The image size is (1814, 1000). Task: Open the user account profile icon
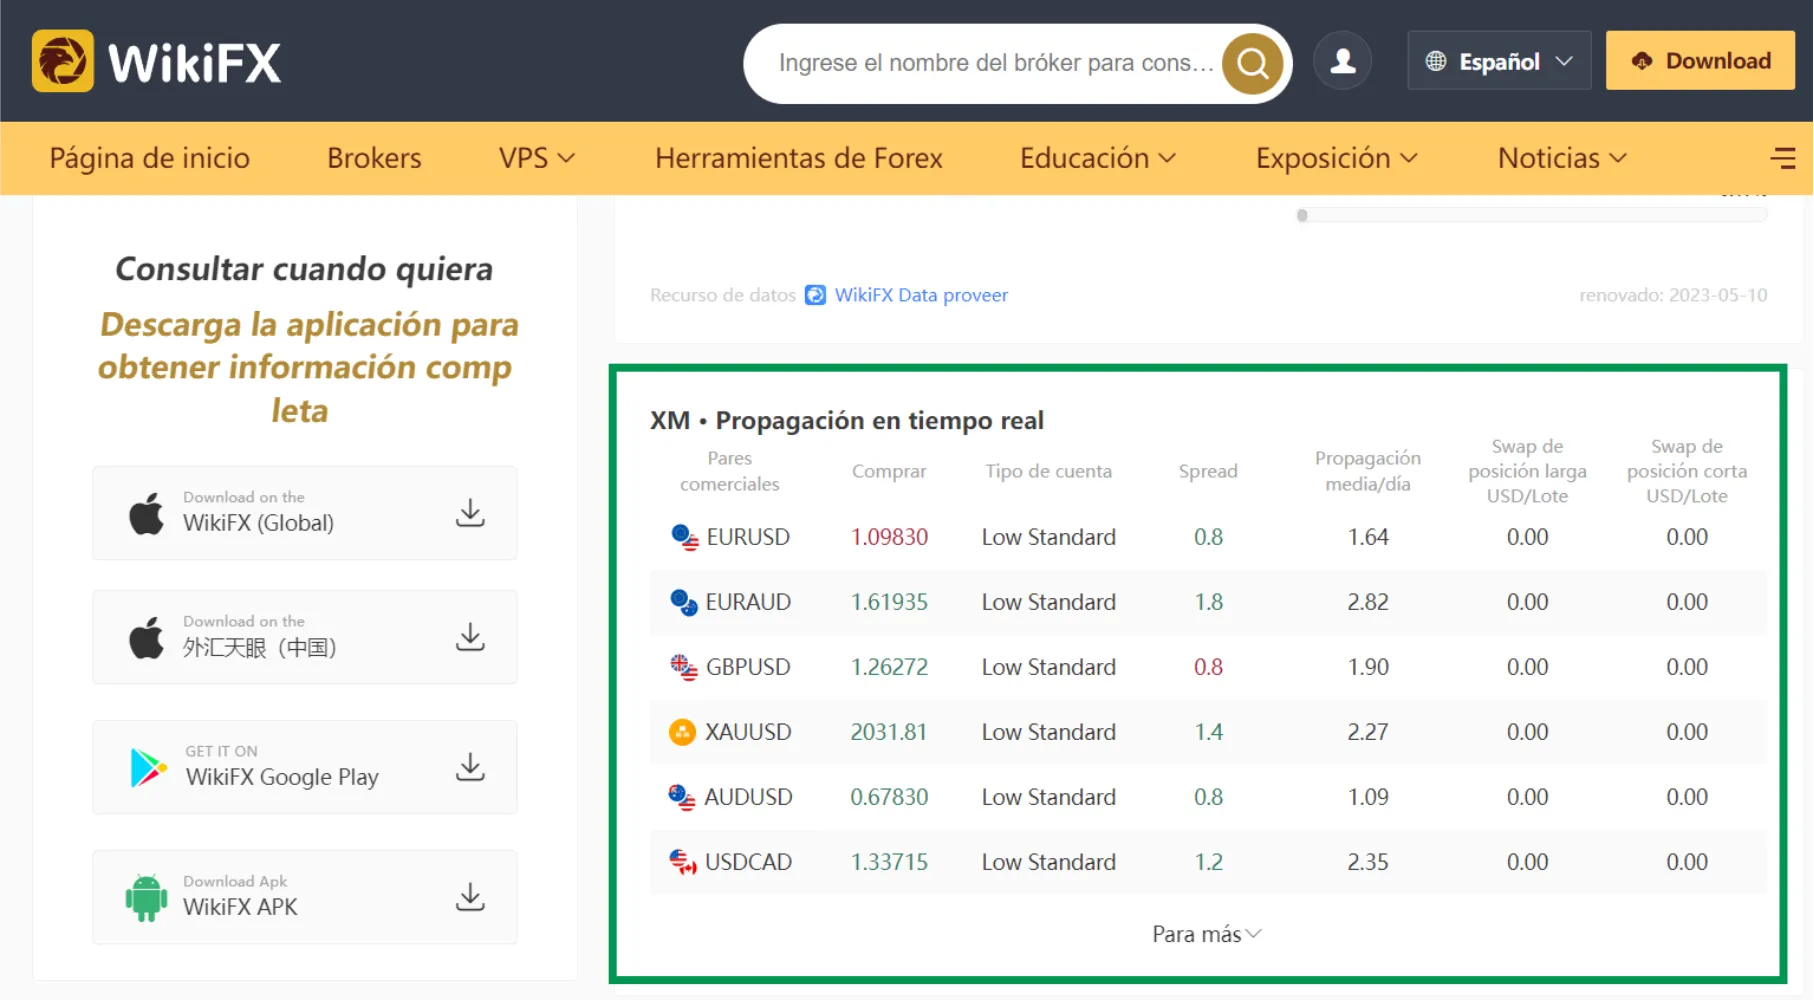[1342, 61]
